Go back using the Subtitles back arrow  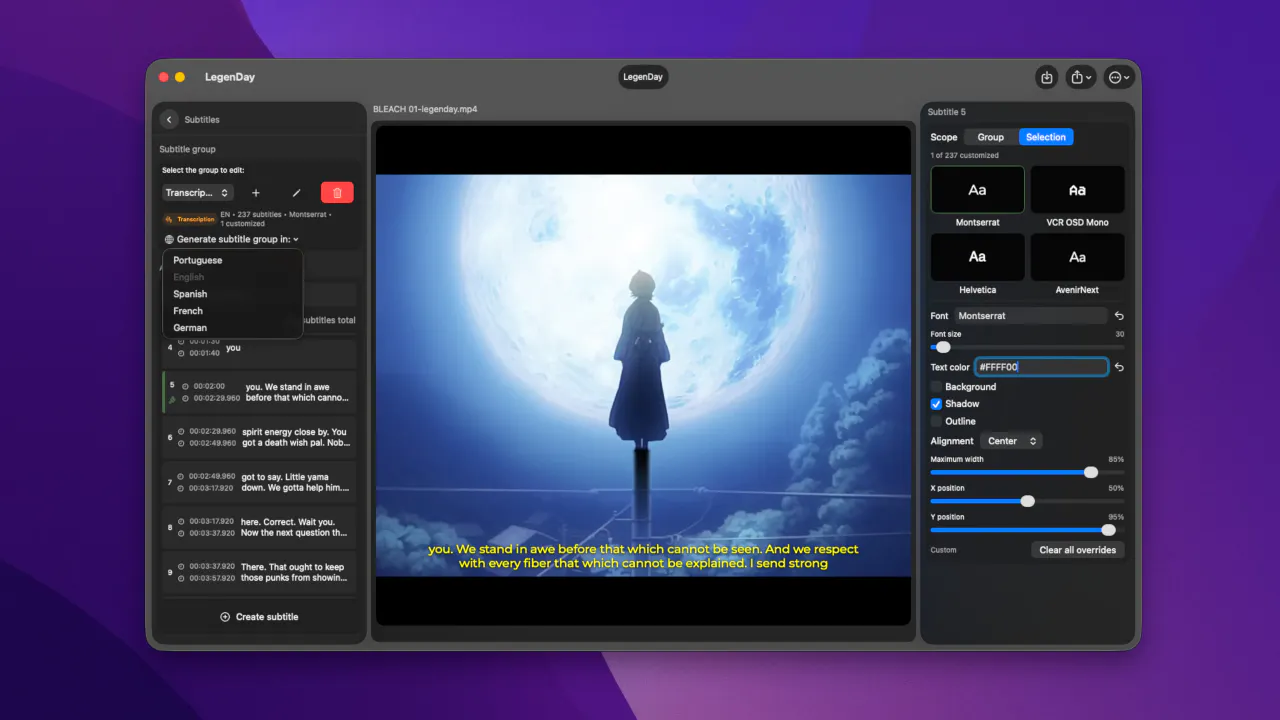169,119
